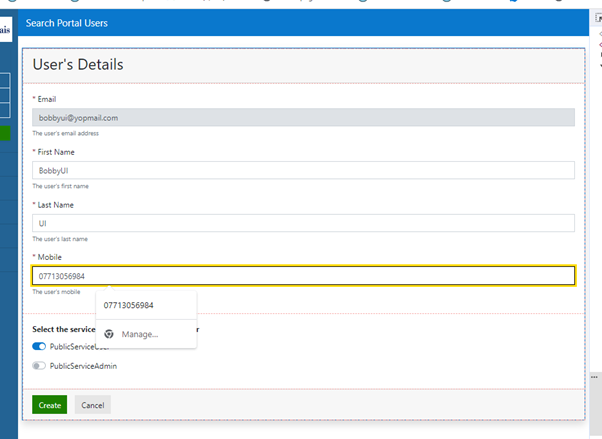
Task: Click the Mobile field label
Action: click(x=50, y=257)
